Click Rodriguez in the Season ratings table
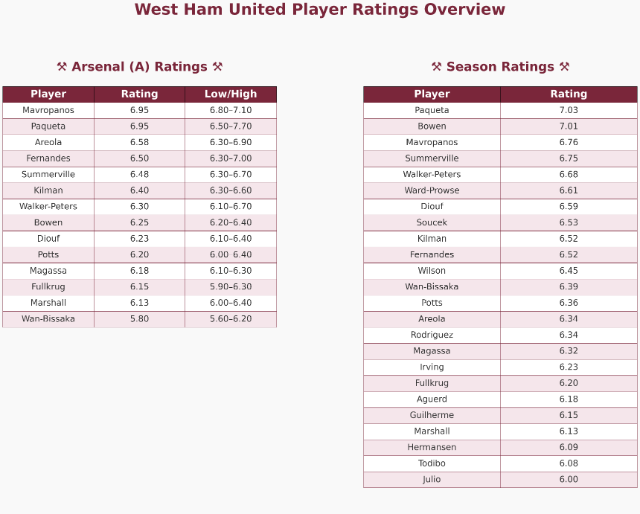The height and width of the screenshot is (514, 640). point(432,335)
